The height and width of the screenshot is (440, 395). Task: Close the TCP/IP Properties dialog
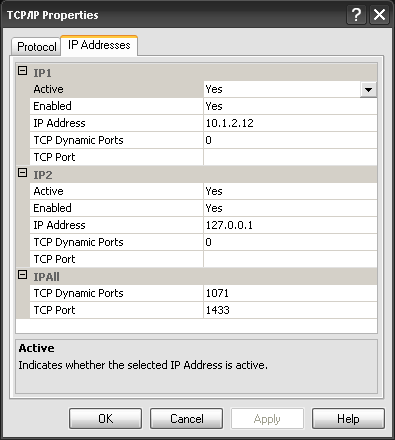point(379,15)
